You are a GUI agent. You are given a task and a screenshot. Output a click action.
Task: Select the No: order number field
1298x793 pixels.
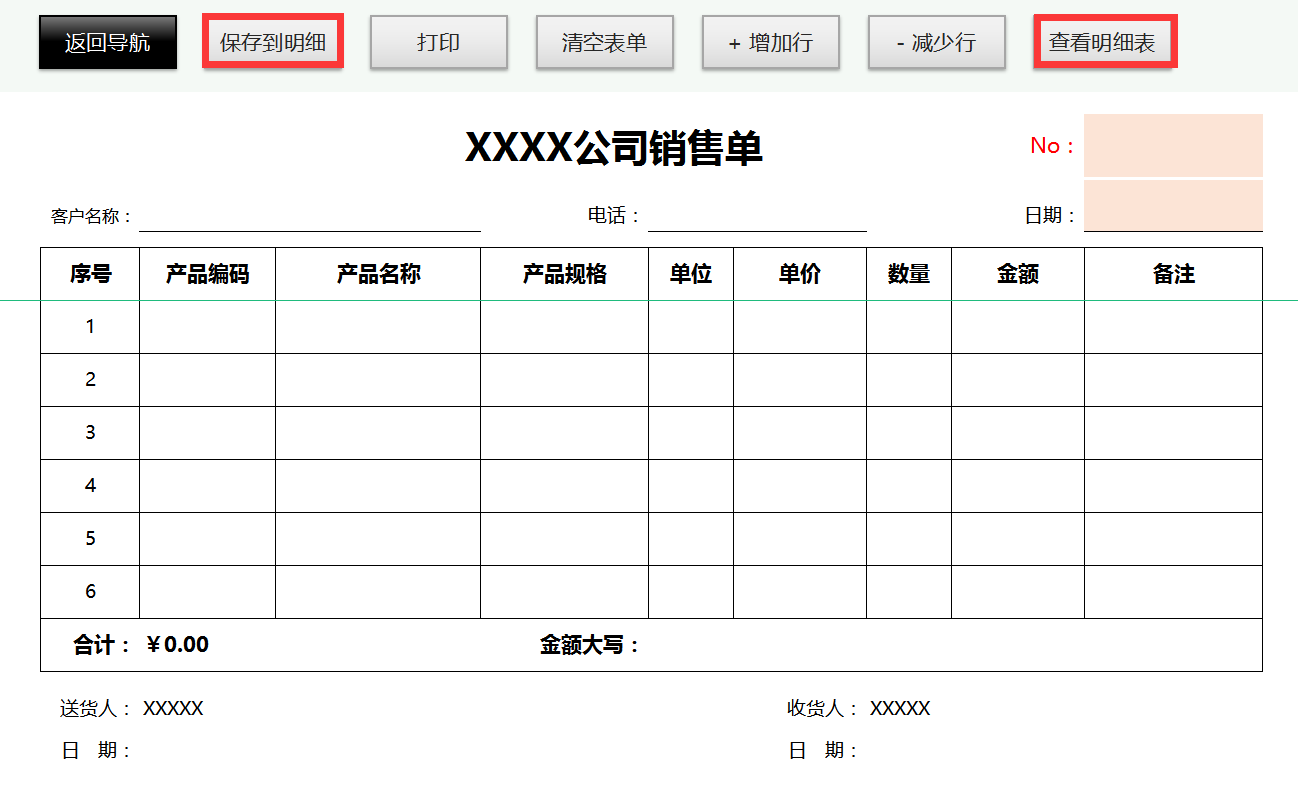pos(1173,146)
